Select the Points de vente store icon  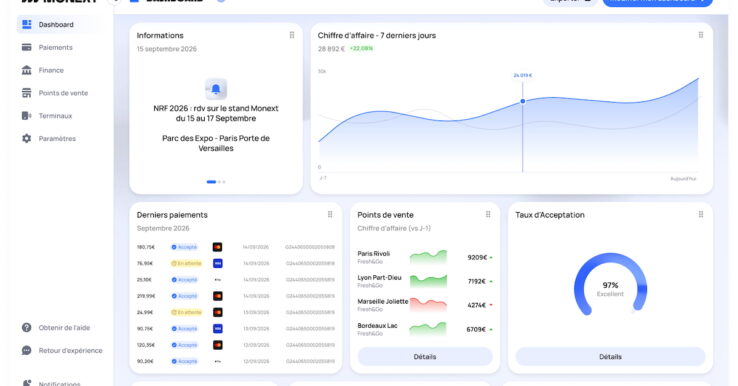coord(27,93)
